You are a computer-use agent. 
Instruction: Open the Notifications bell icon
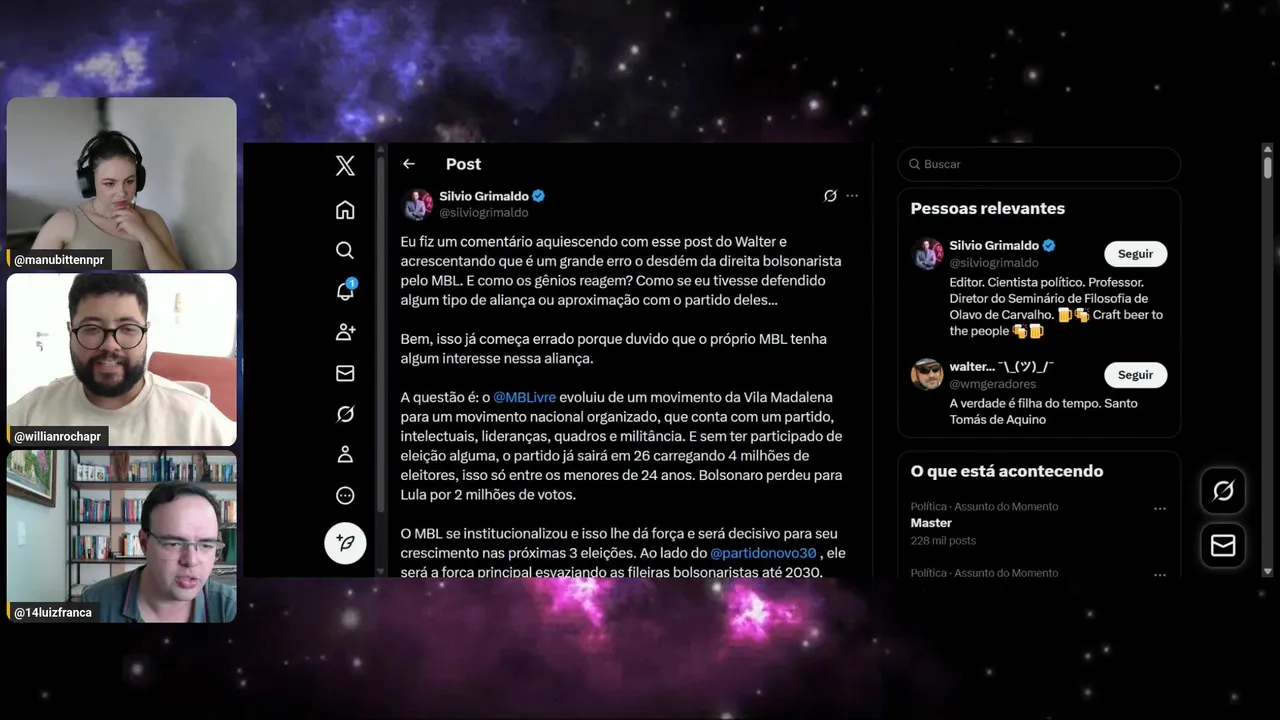(x=345, y=291)
